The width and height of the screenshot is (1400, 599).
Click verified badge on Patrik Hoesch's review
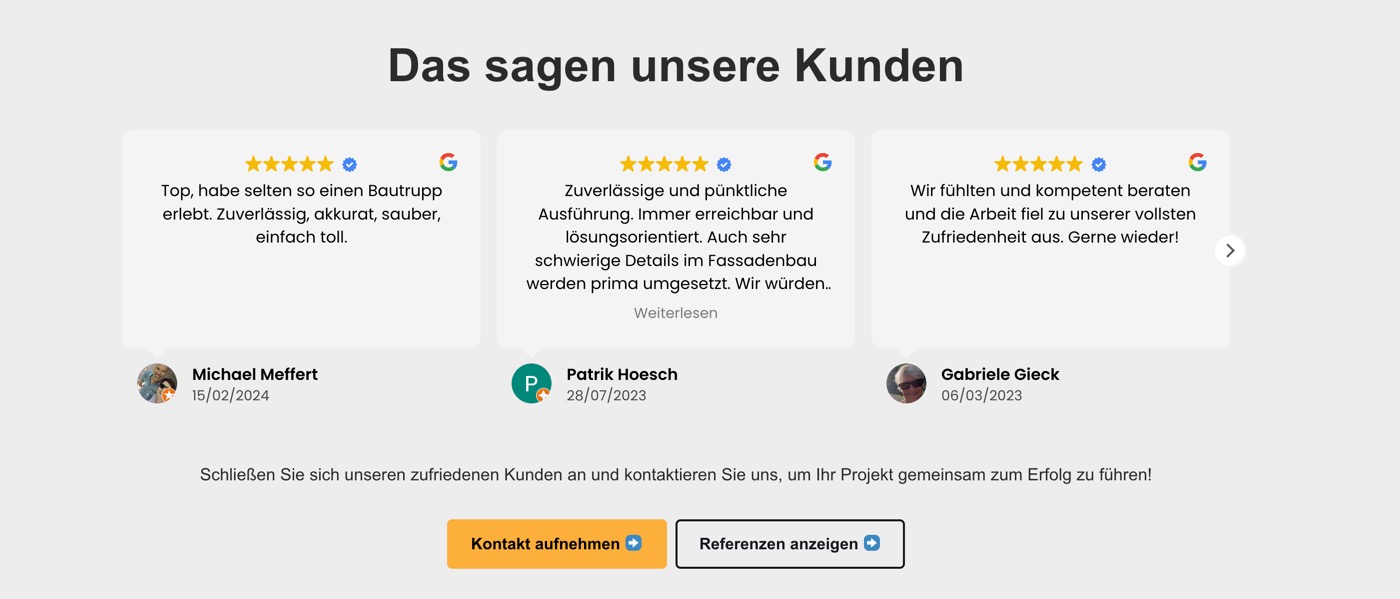click(724, 165)
